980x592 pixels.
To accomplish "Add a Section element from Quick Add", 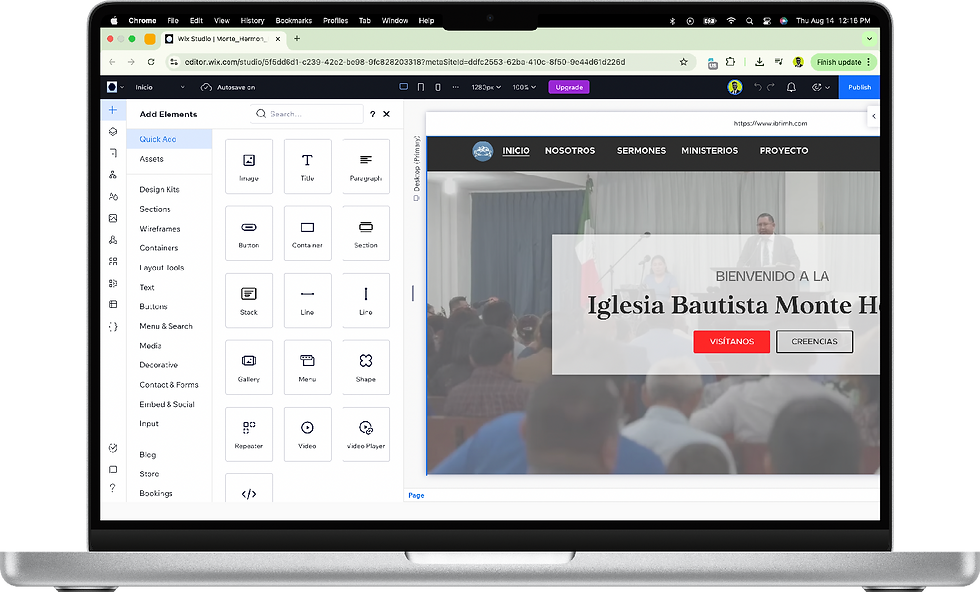I will 366,233.
